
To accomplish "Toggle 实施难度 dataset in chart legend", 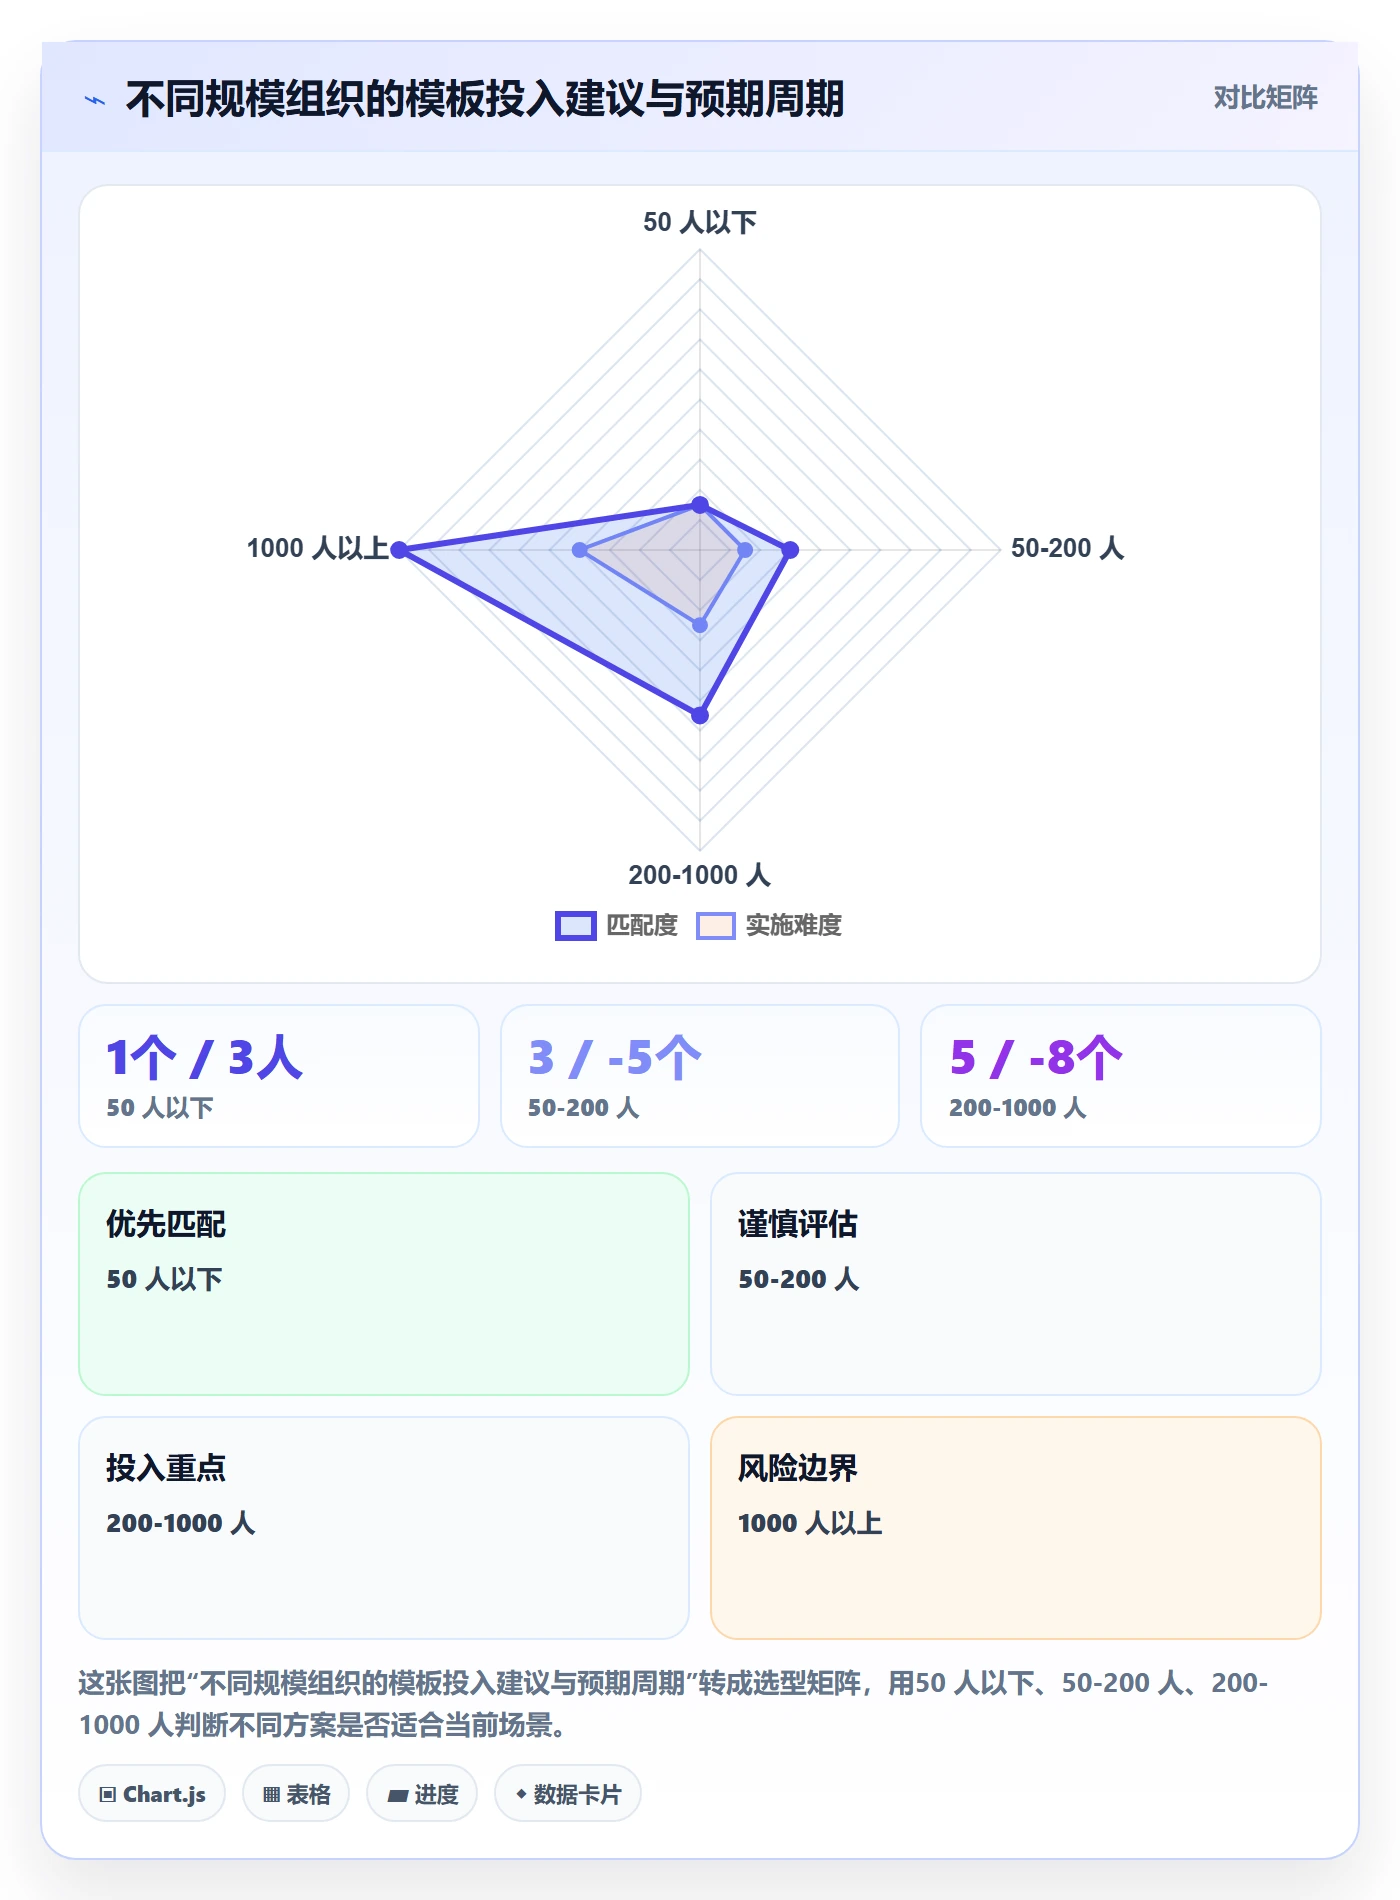I will (769, 926).
